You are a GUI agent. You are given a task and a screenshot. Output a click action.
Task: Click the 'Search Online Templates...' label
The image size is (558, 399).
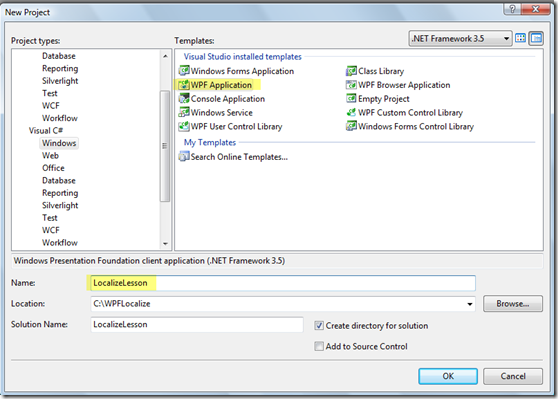[x=239, y=157]
